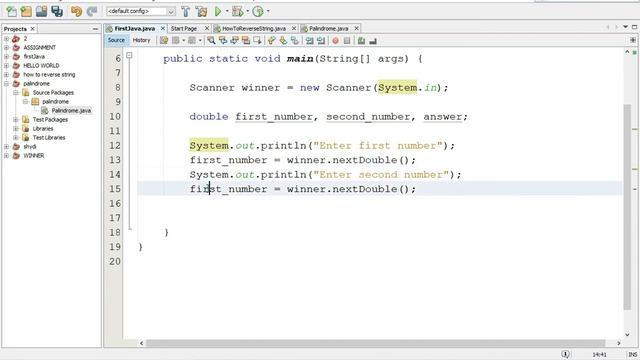This screenshot has height=360, width=640.
Task: Open the default config combo box
Action: pyautogui.click(x=141, y=11)
